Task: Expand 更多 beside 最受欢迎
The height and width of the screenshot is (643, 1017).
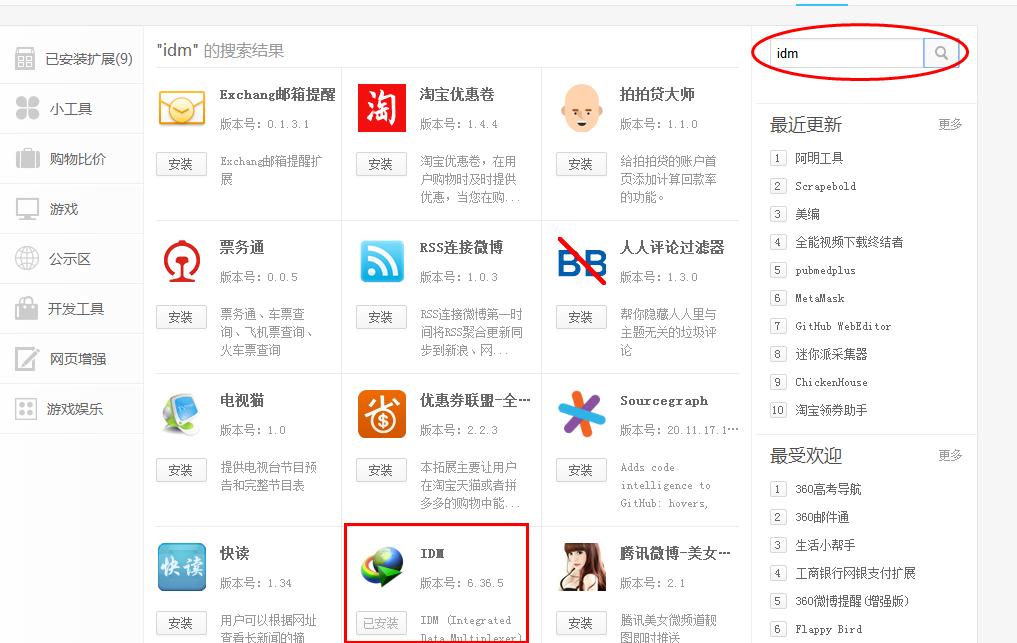Action: [950, 456]
